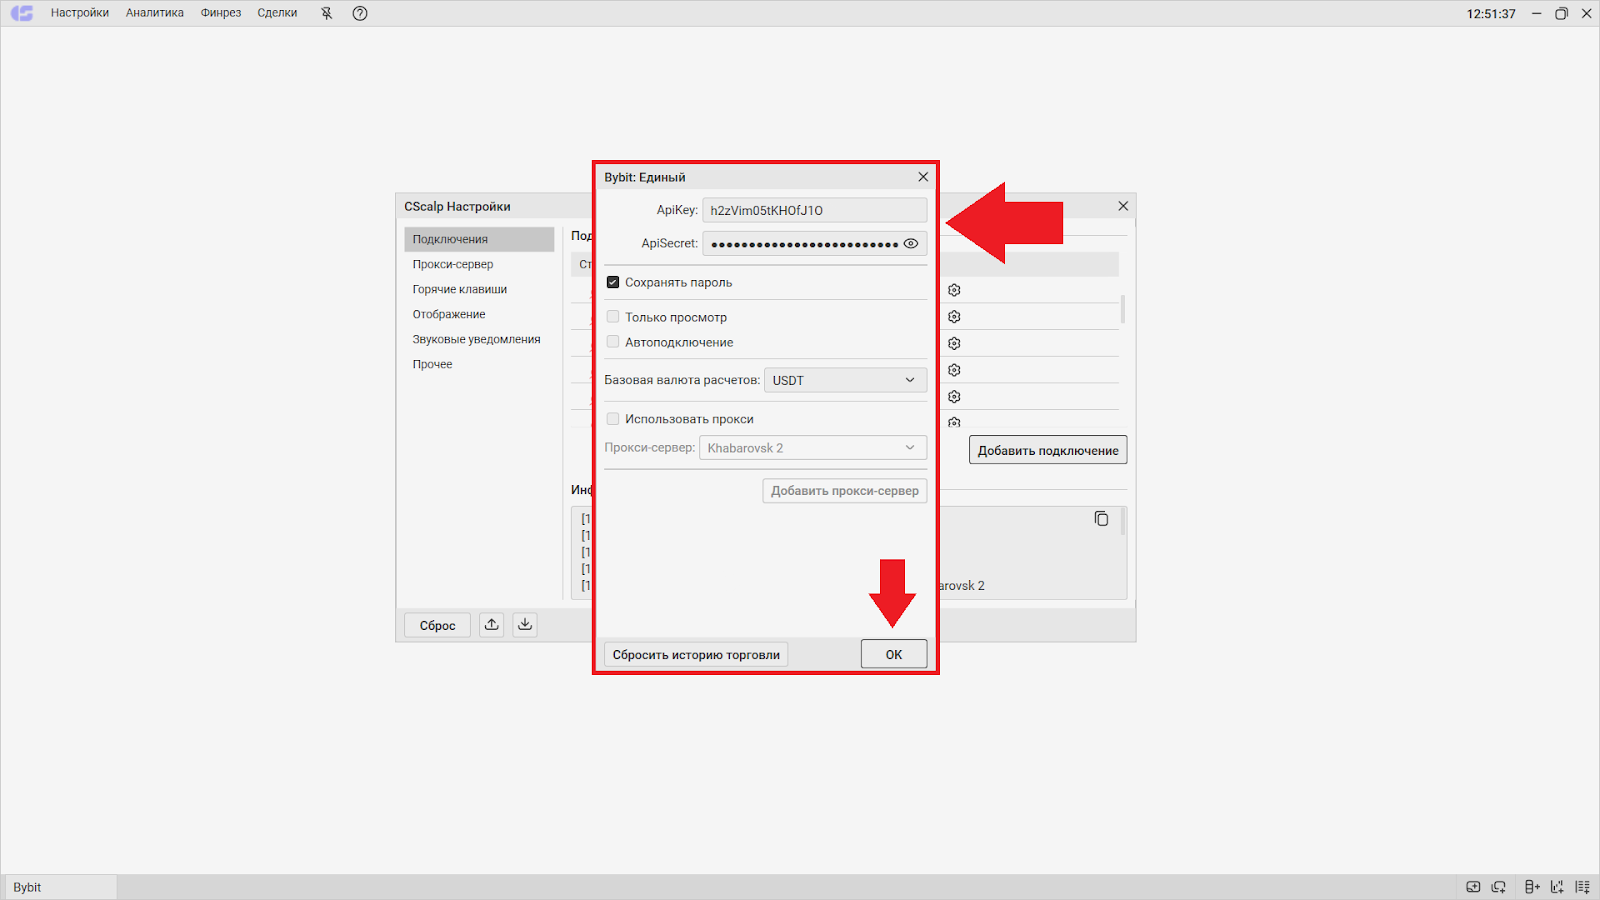
Task: Click the log panel scrollbar
Action: tap(1123, 521)
